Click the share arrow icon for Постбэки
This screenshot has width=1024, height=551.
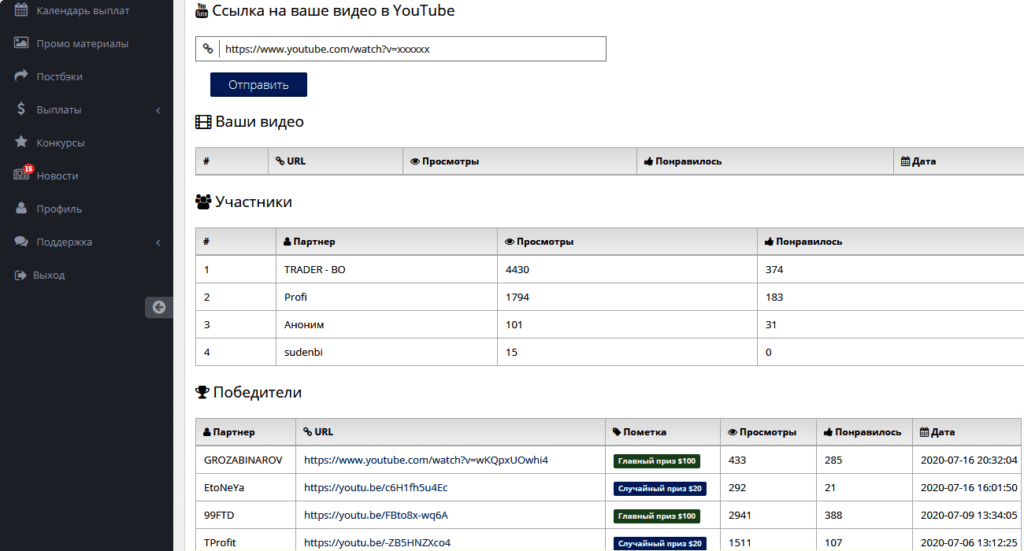pyautogui.click(x=20, y=76)
